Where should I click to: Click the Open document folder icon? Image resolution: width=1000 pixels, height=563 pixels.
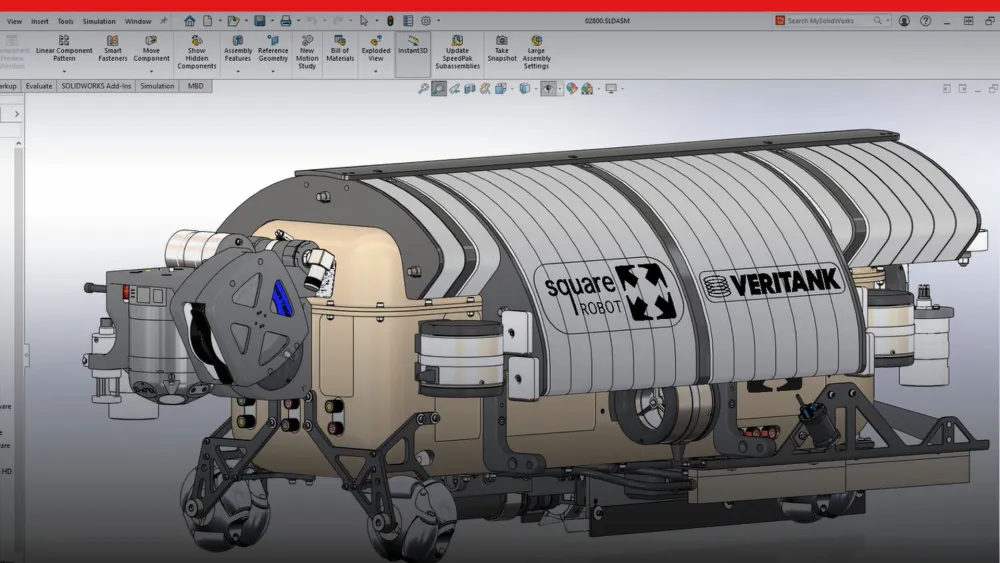233,21
